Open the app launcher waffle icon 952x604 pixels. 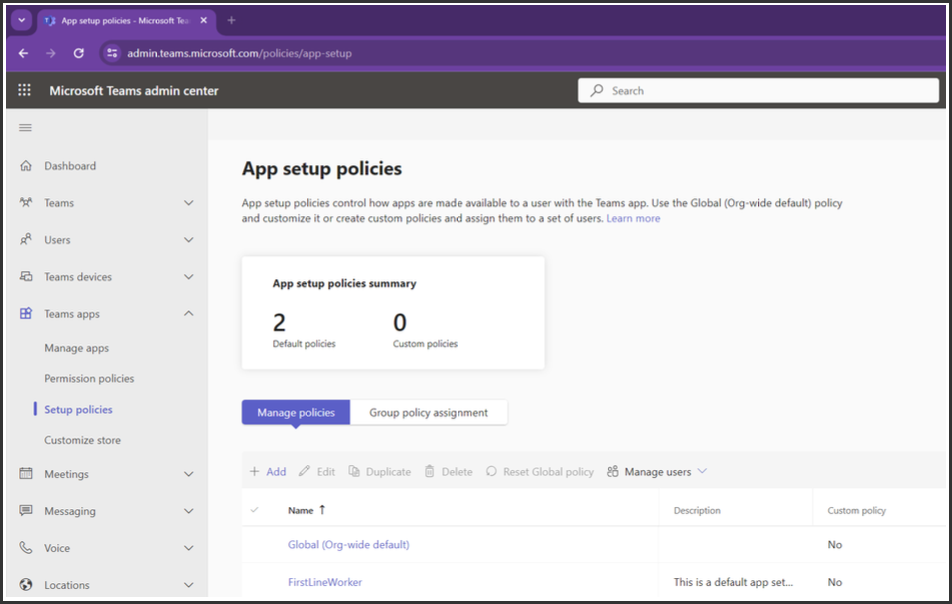point(24,90)
